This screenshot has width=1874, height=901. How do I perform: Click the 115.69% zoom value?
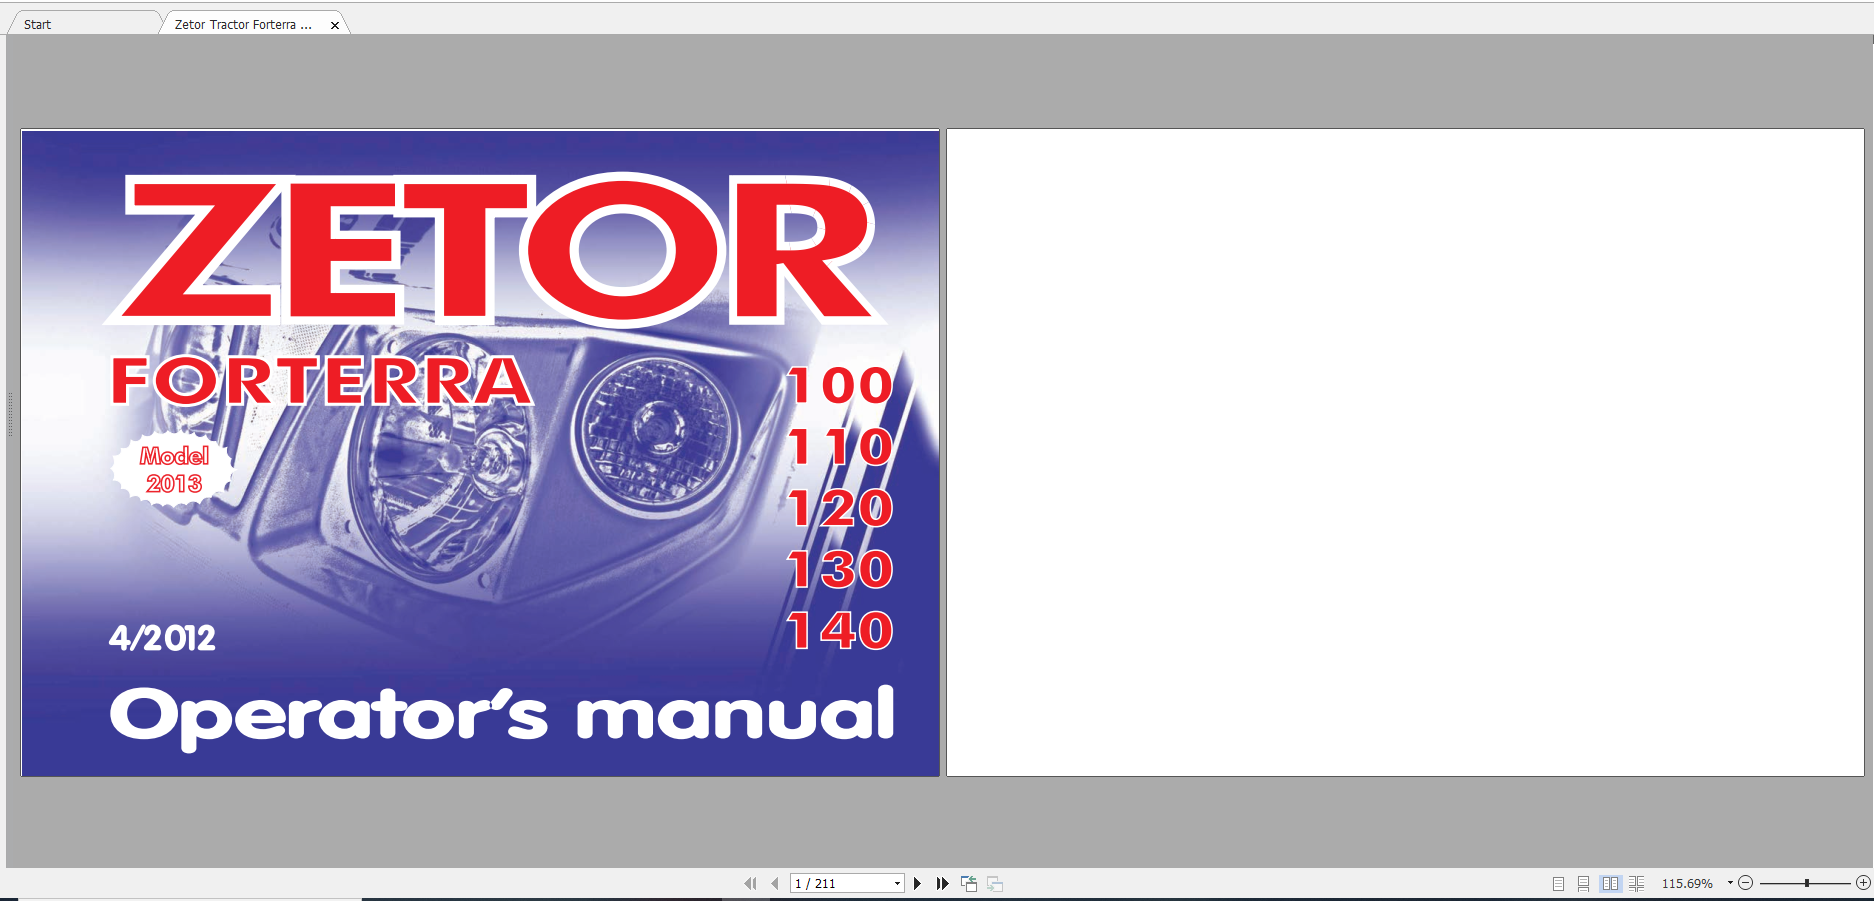point(1687,883)
